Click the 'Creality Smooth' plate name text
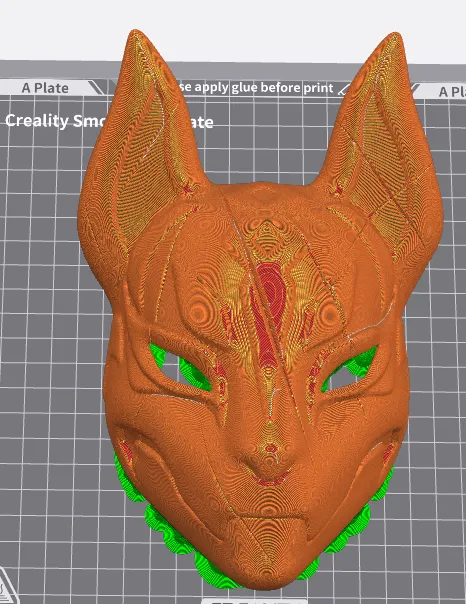466x604 pixels. (x=54, y=121)
